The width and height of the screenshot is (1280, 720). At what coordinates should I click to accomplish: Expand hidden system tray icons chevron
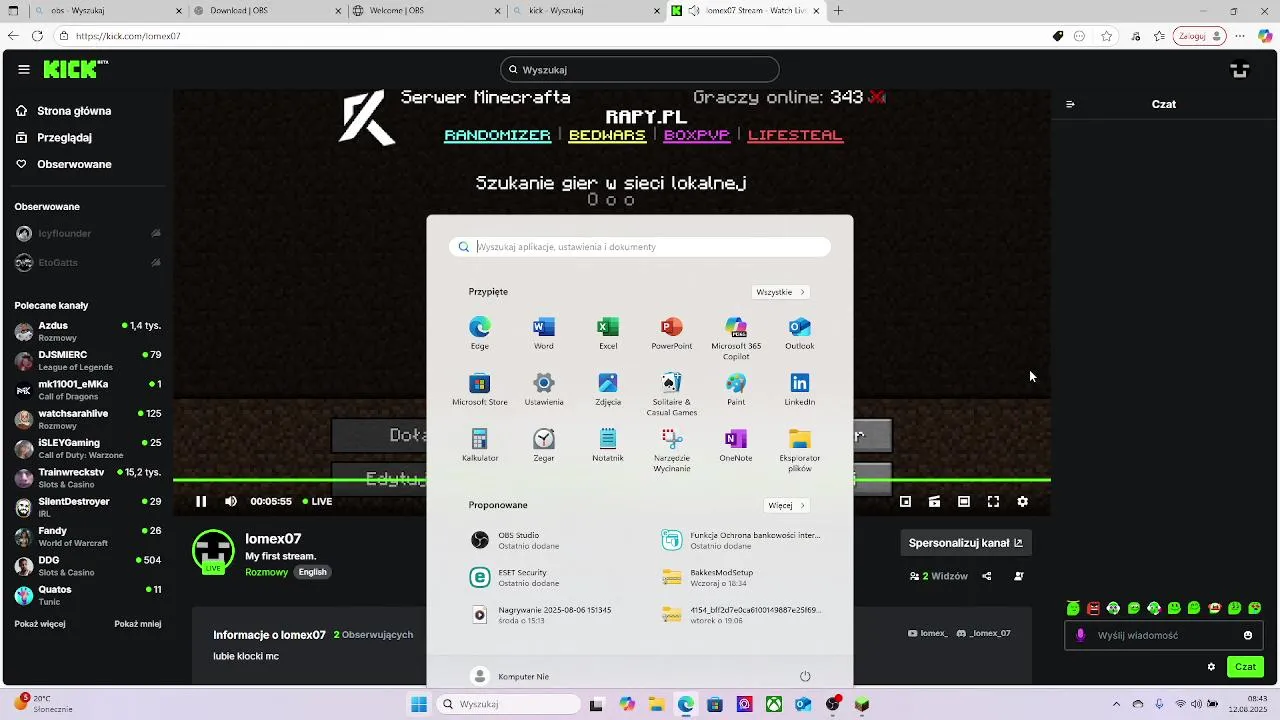coord(1116,704)
